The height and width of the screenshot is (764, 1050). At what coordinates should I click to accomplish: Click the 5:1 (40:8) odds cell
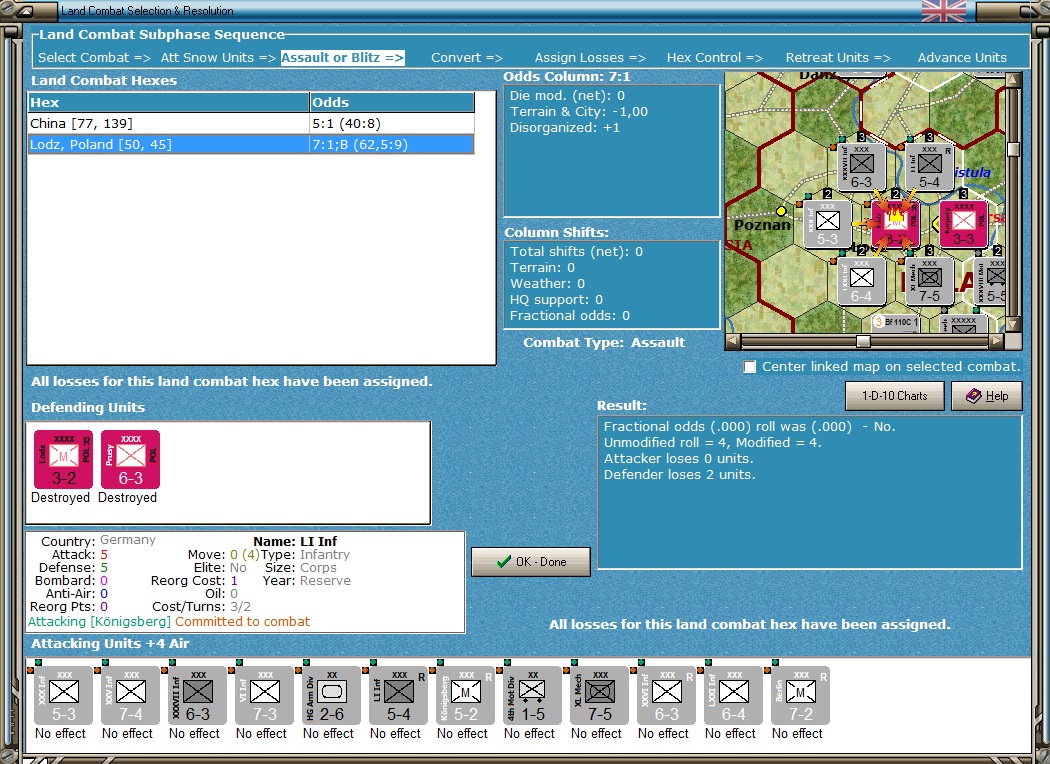click(392, 123)
